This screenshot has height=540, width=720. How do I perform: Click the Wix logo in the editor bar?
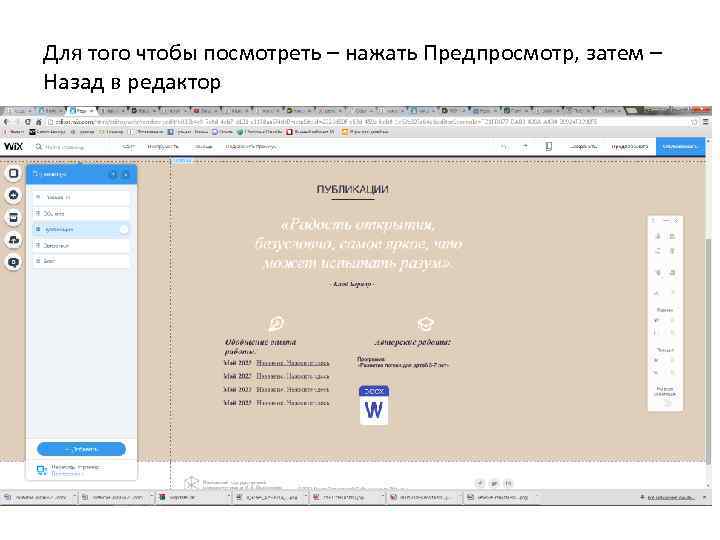tap(13, 146)
